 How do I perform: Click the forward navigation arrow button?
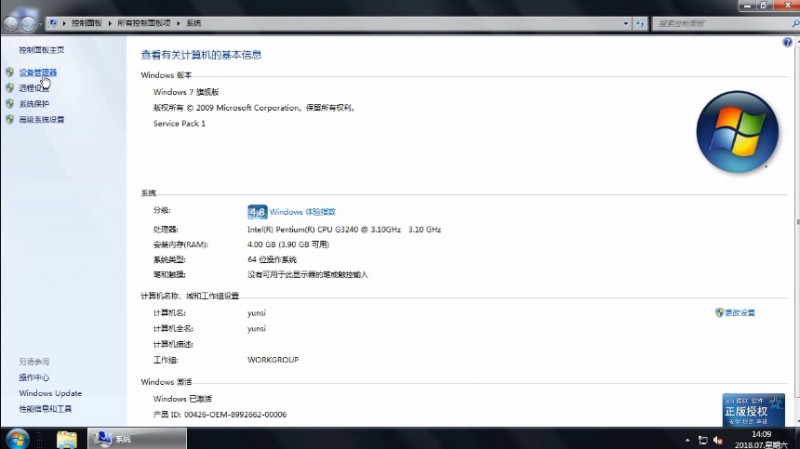28,23
